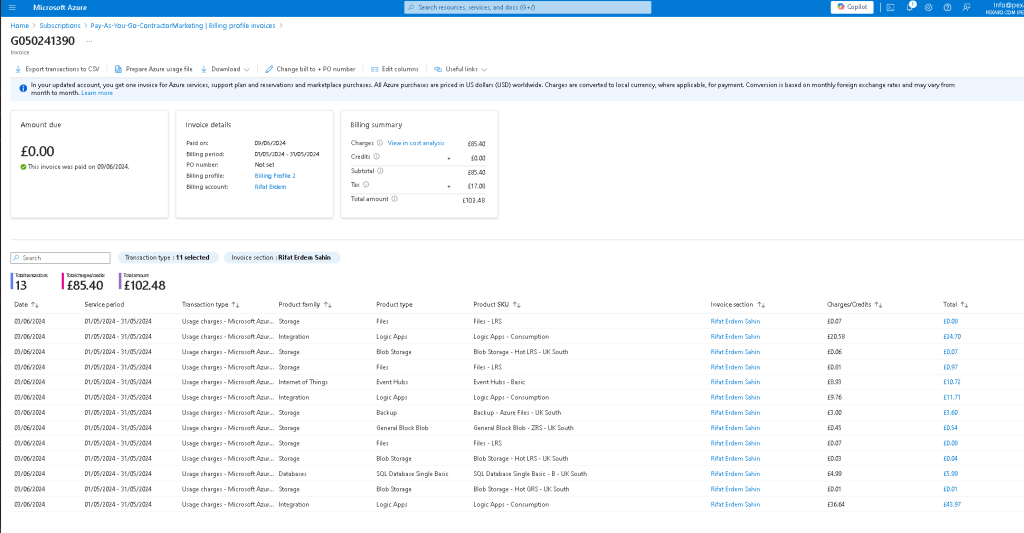Click the Microsoft Azure logo text

(x=59, y=7)
